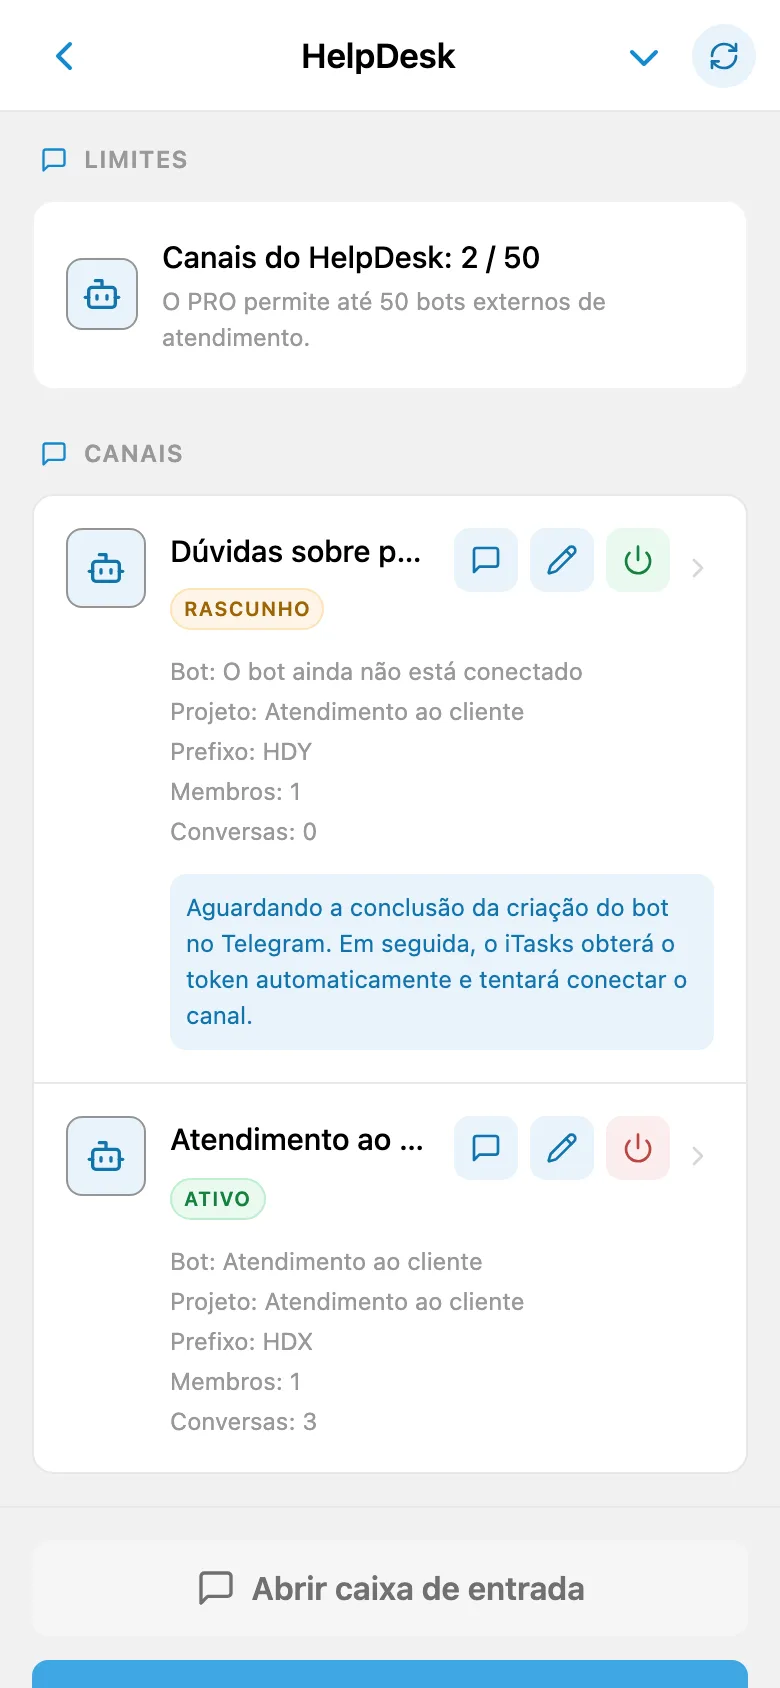Select the Dúvidas sobre p... channel title
The image size is (780, 1688).
point(296,552)
